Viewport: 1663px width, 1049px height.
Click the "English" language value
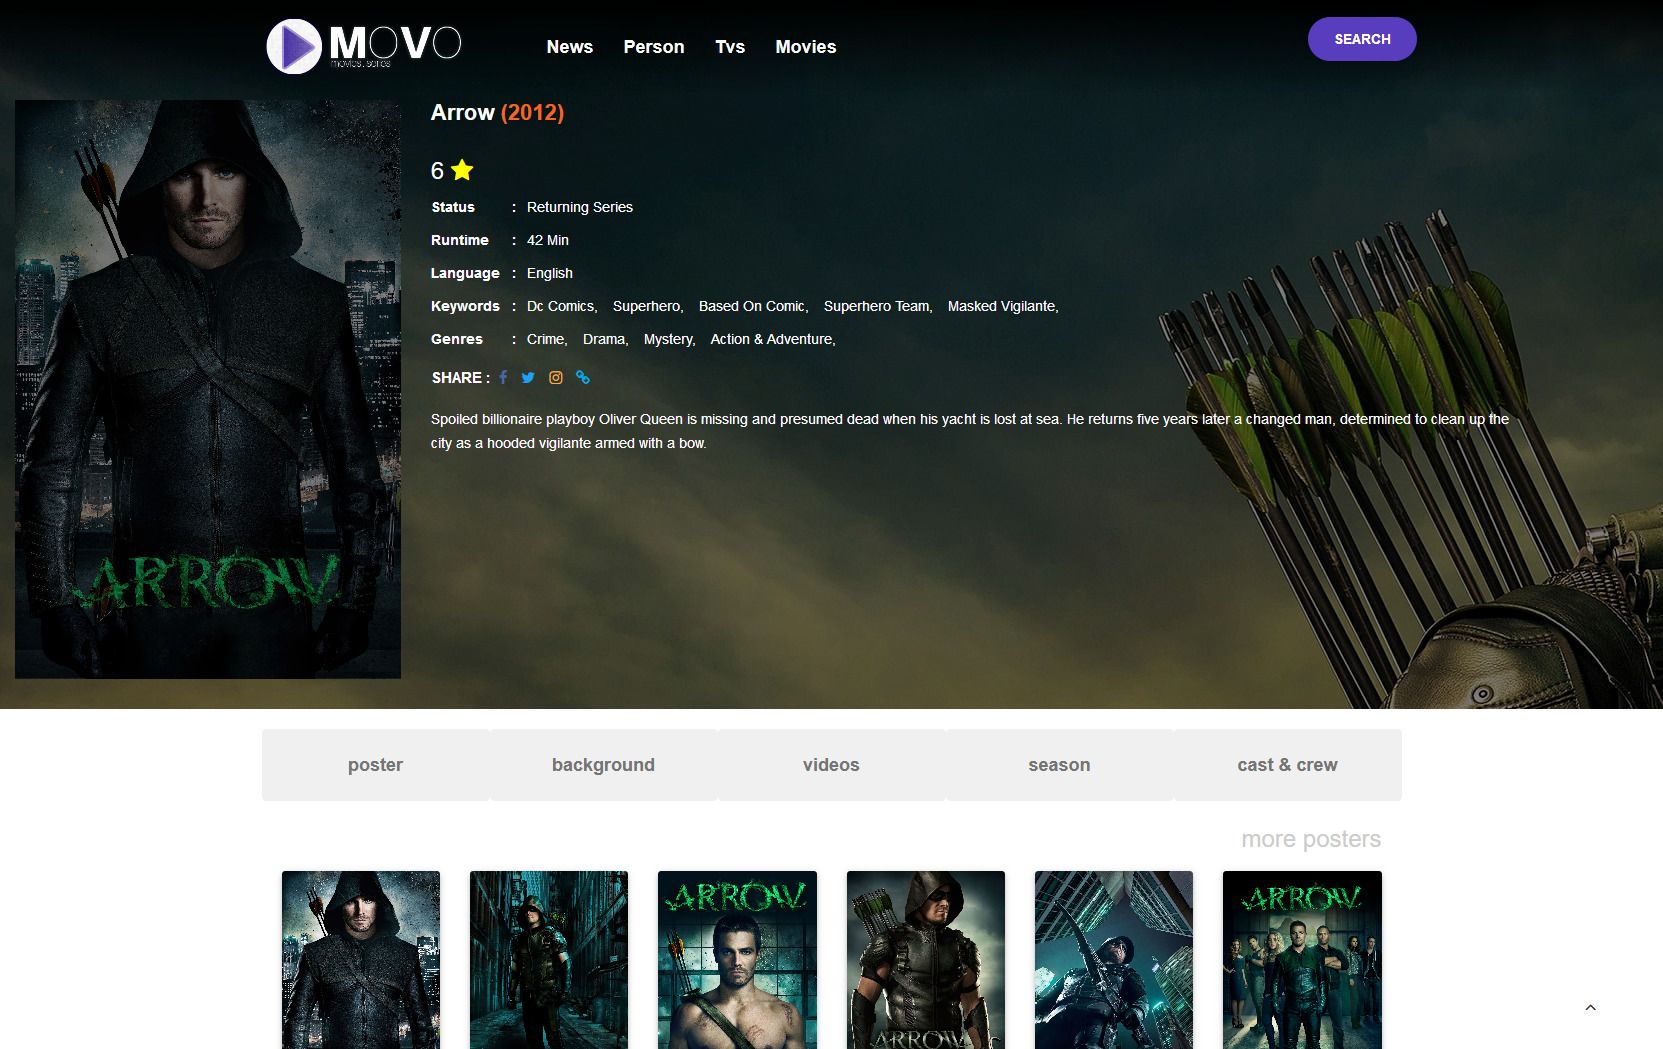point(550,273)
